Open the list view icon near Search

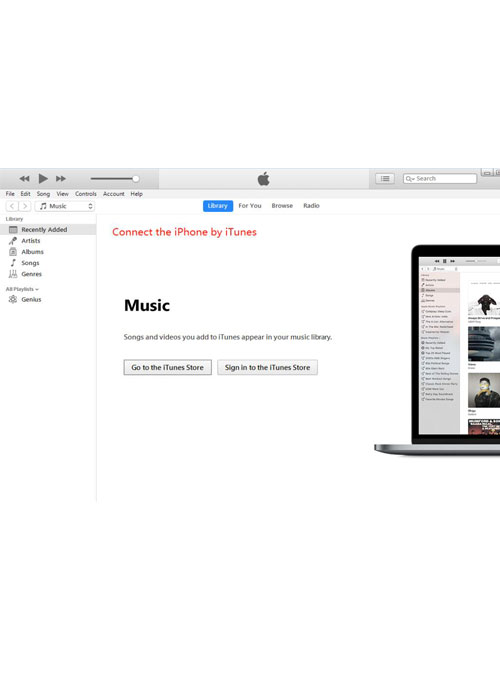384,179
